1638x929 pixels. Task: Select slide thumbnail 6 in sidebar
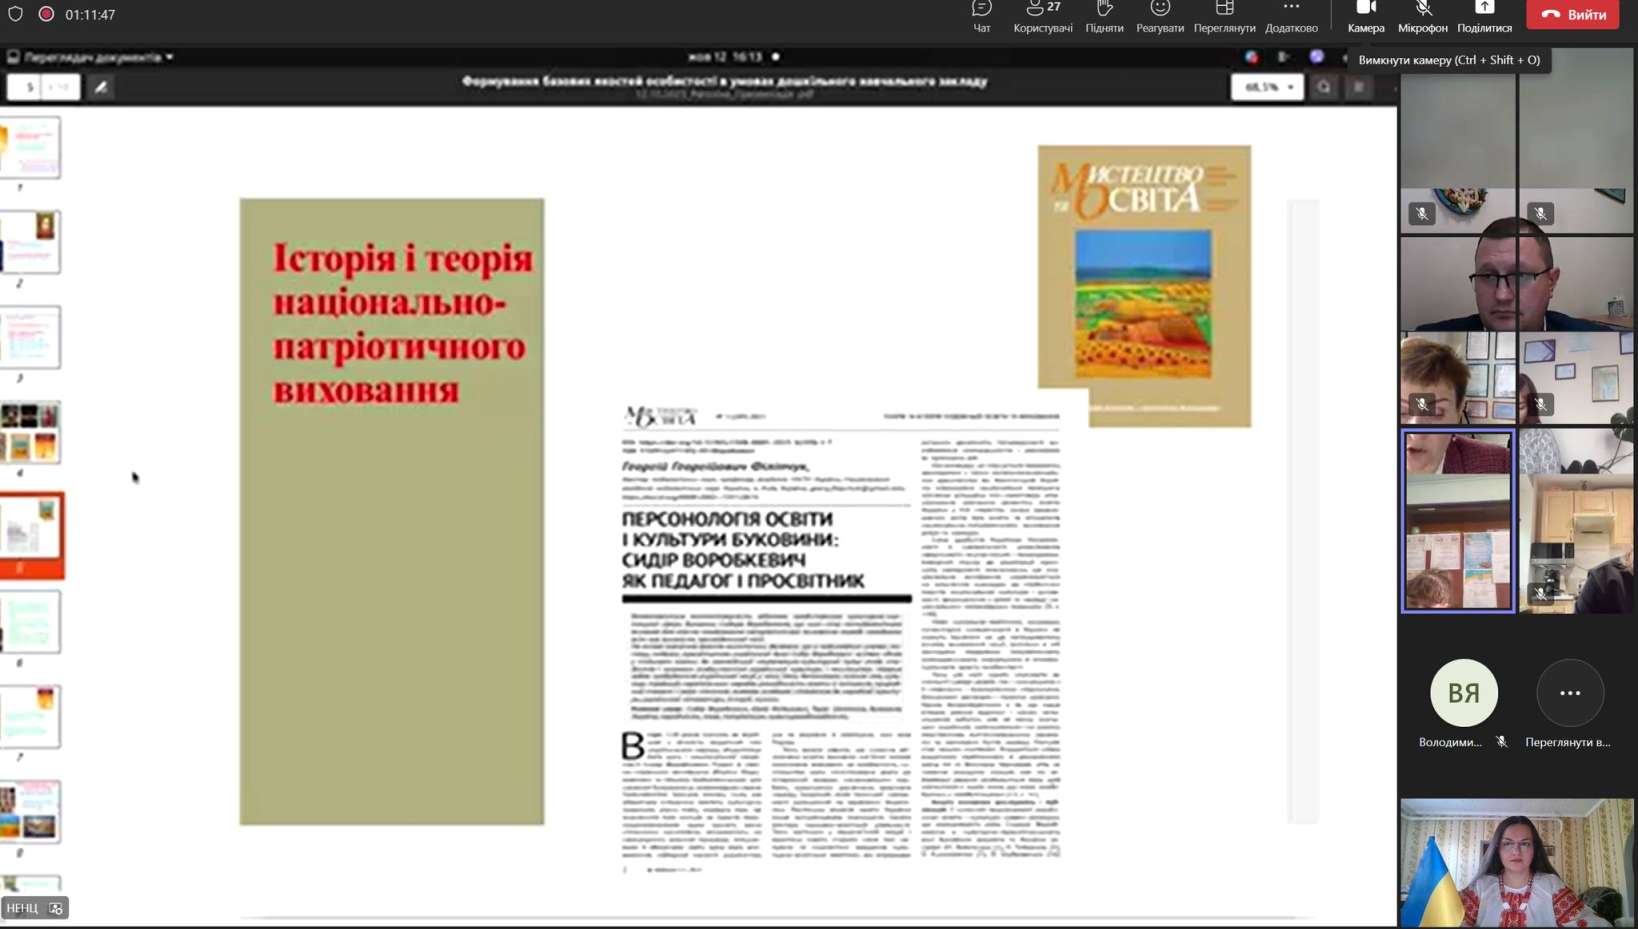pyautogui.click(x=30, y=622)
